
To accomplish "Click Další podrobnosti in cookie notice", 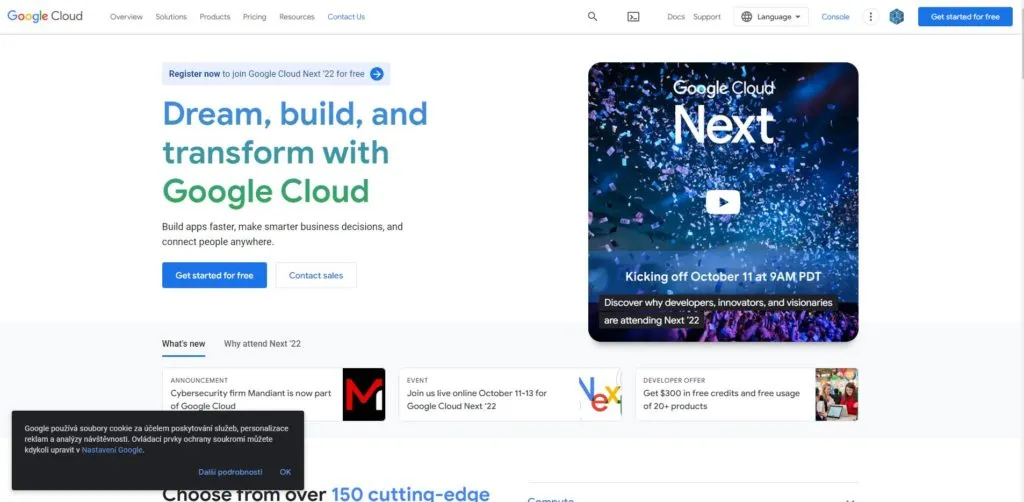I will click(231, 472).
